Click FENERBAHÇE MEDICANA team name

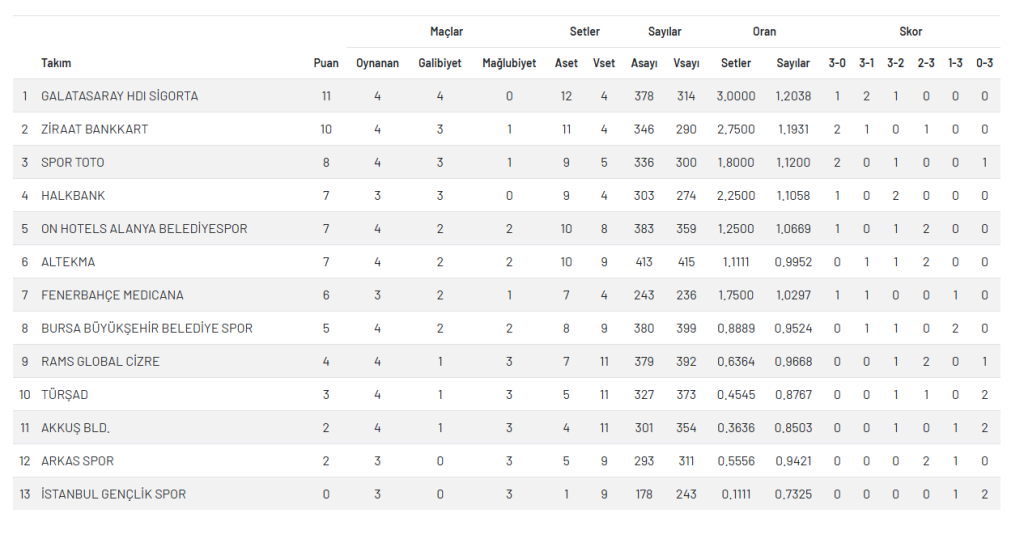(112, 295)
